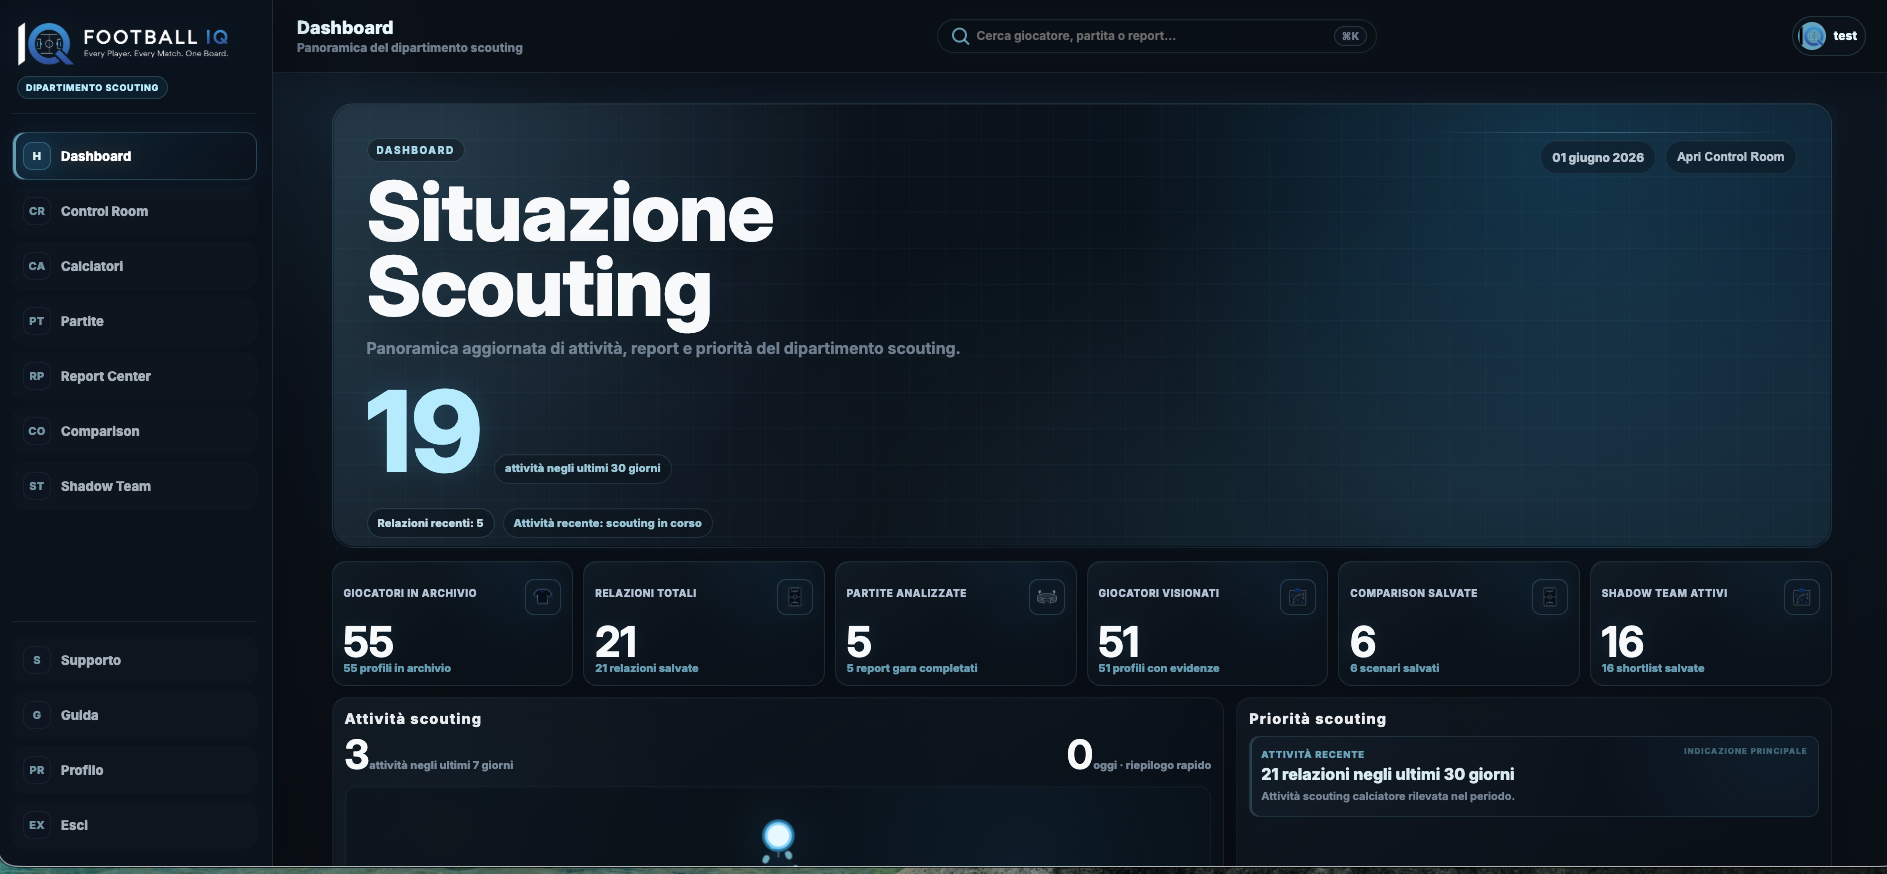Click the large 19 activity counter

424,432
